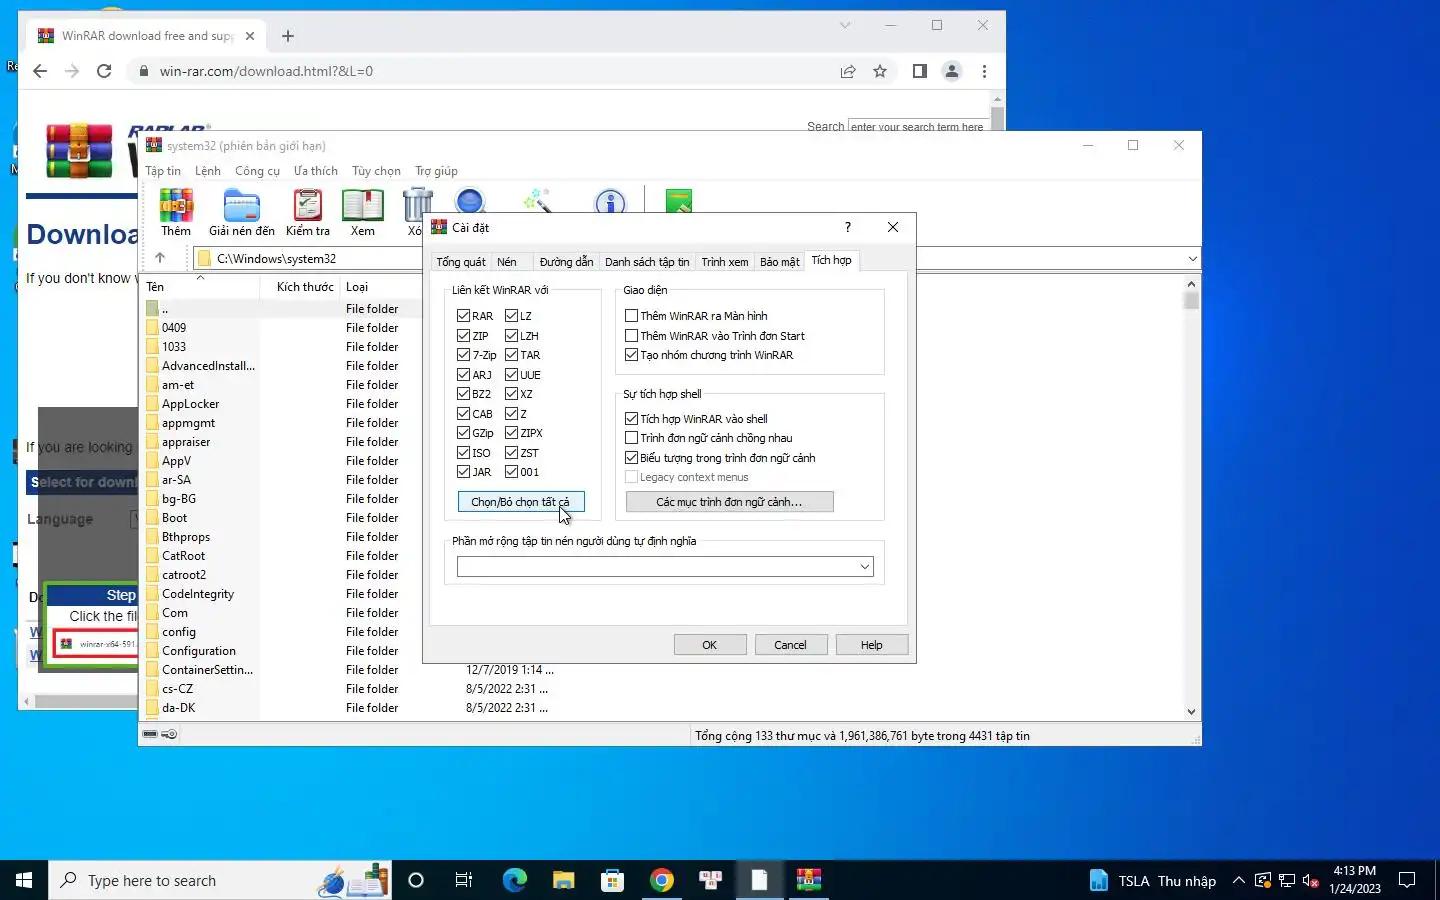Open the Tập tin menu

coord(163,171)
